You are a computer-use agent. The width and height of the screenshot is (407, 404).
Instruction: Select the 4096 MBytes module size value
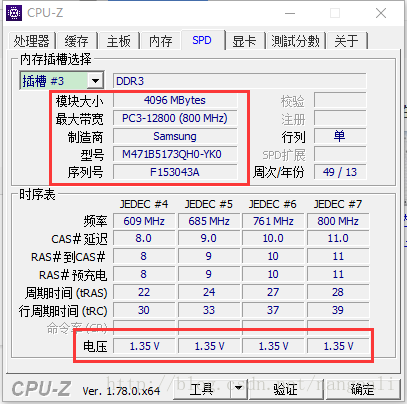coord(175,100)
